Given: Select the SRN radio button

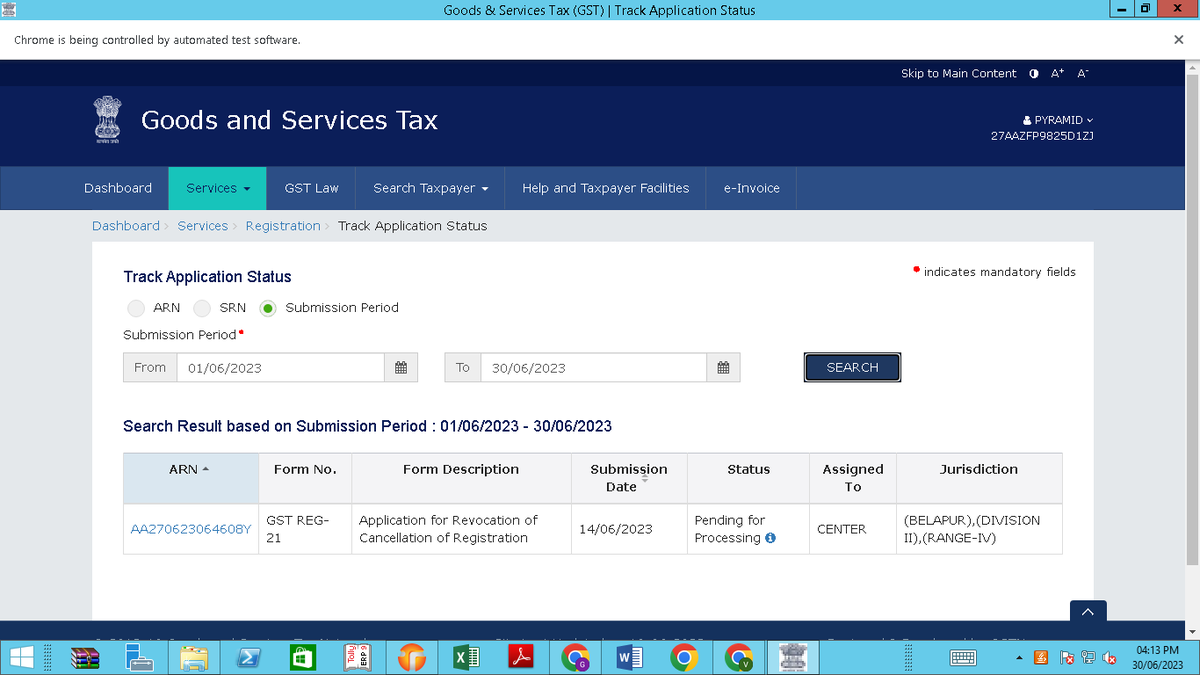Looking at the screenshot, I should point(202,308).
